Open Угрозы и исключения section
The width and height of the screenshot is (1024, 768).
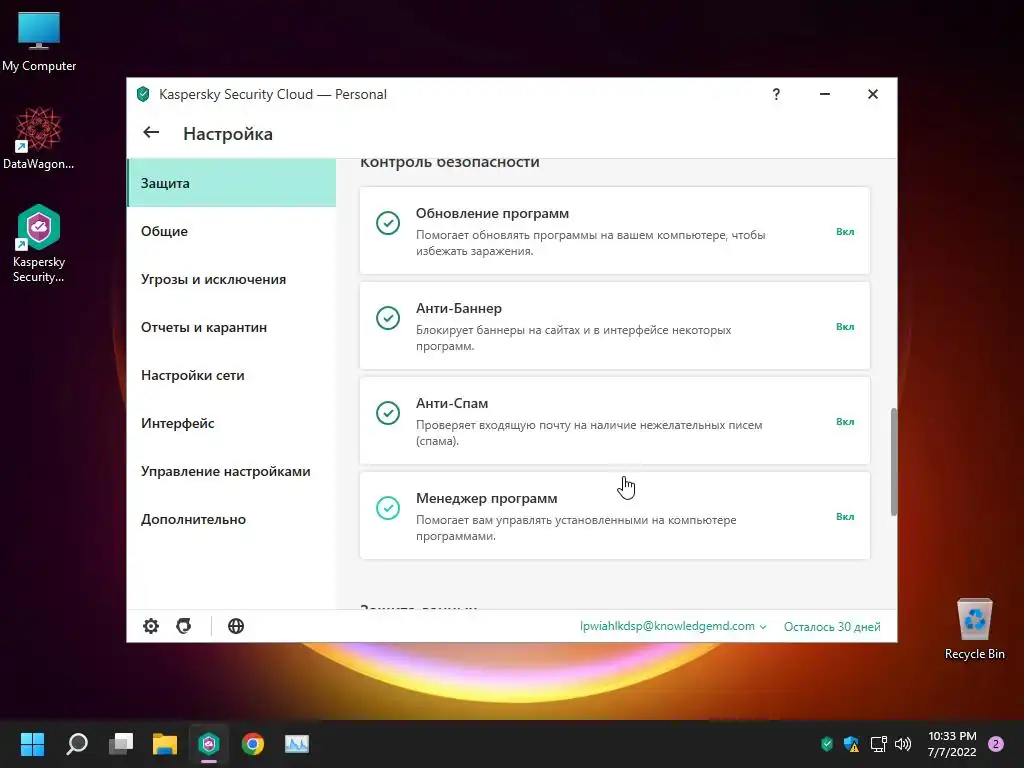(232, 279)
